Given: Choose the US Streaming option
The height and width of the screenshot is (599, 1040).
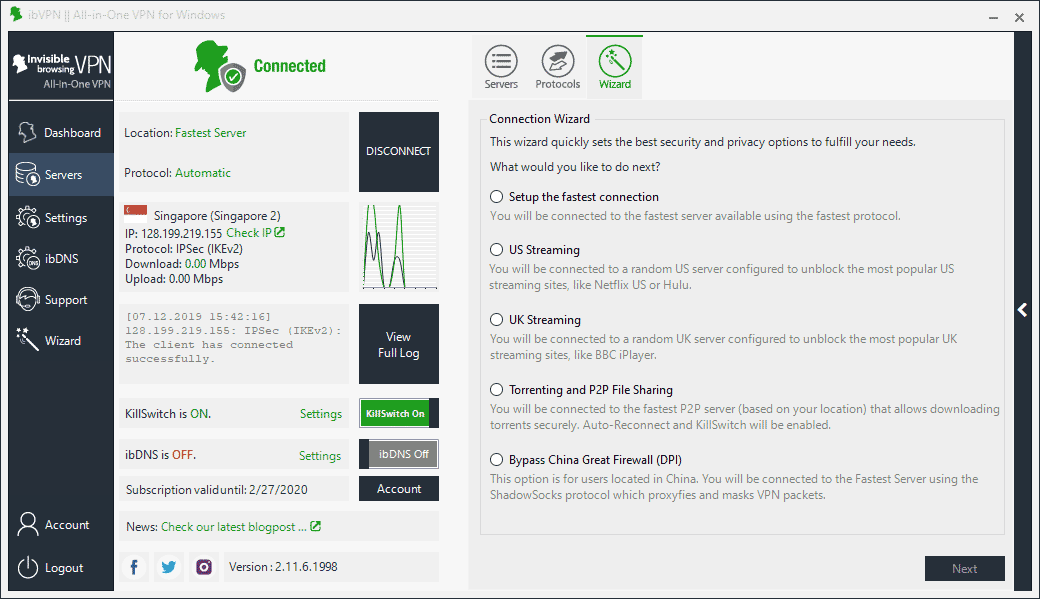Looking at the screenshot, I should [496, 249].
